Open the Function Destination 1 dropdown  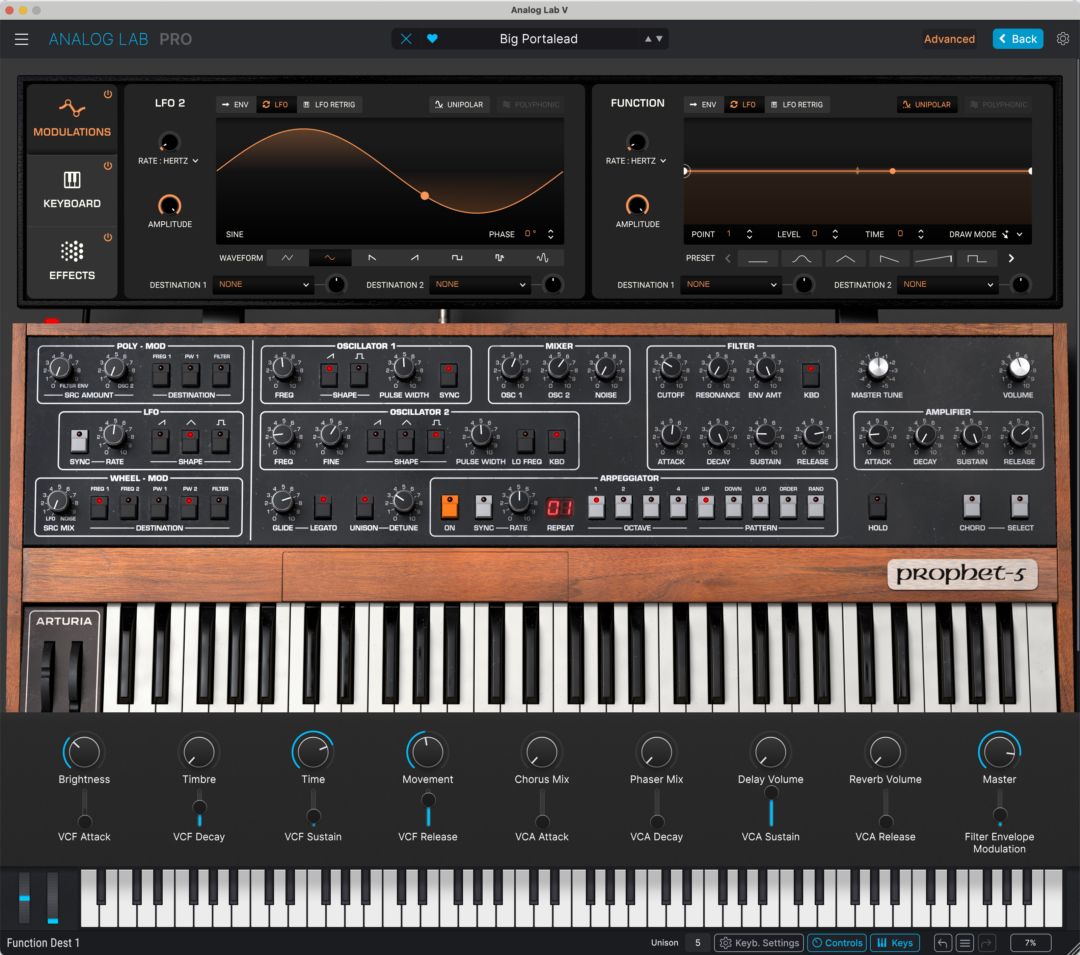(731, 284)
